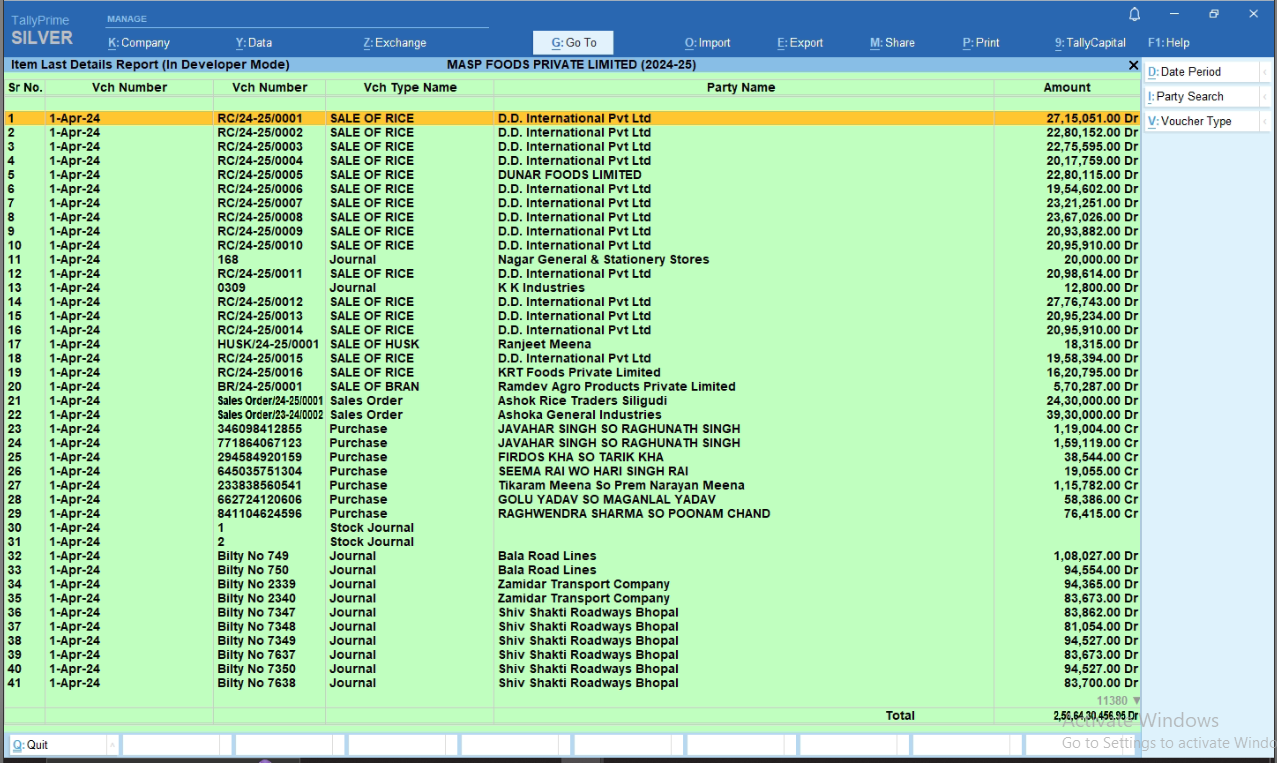Select Tikaram Meena So Prem Narayan Meena
The width and height of the screenshot is (1277, 763).
coord(621,485)
